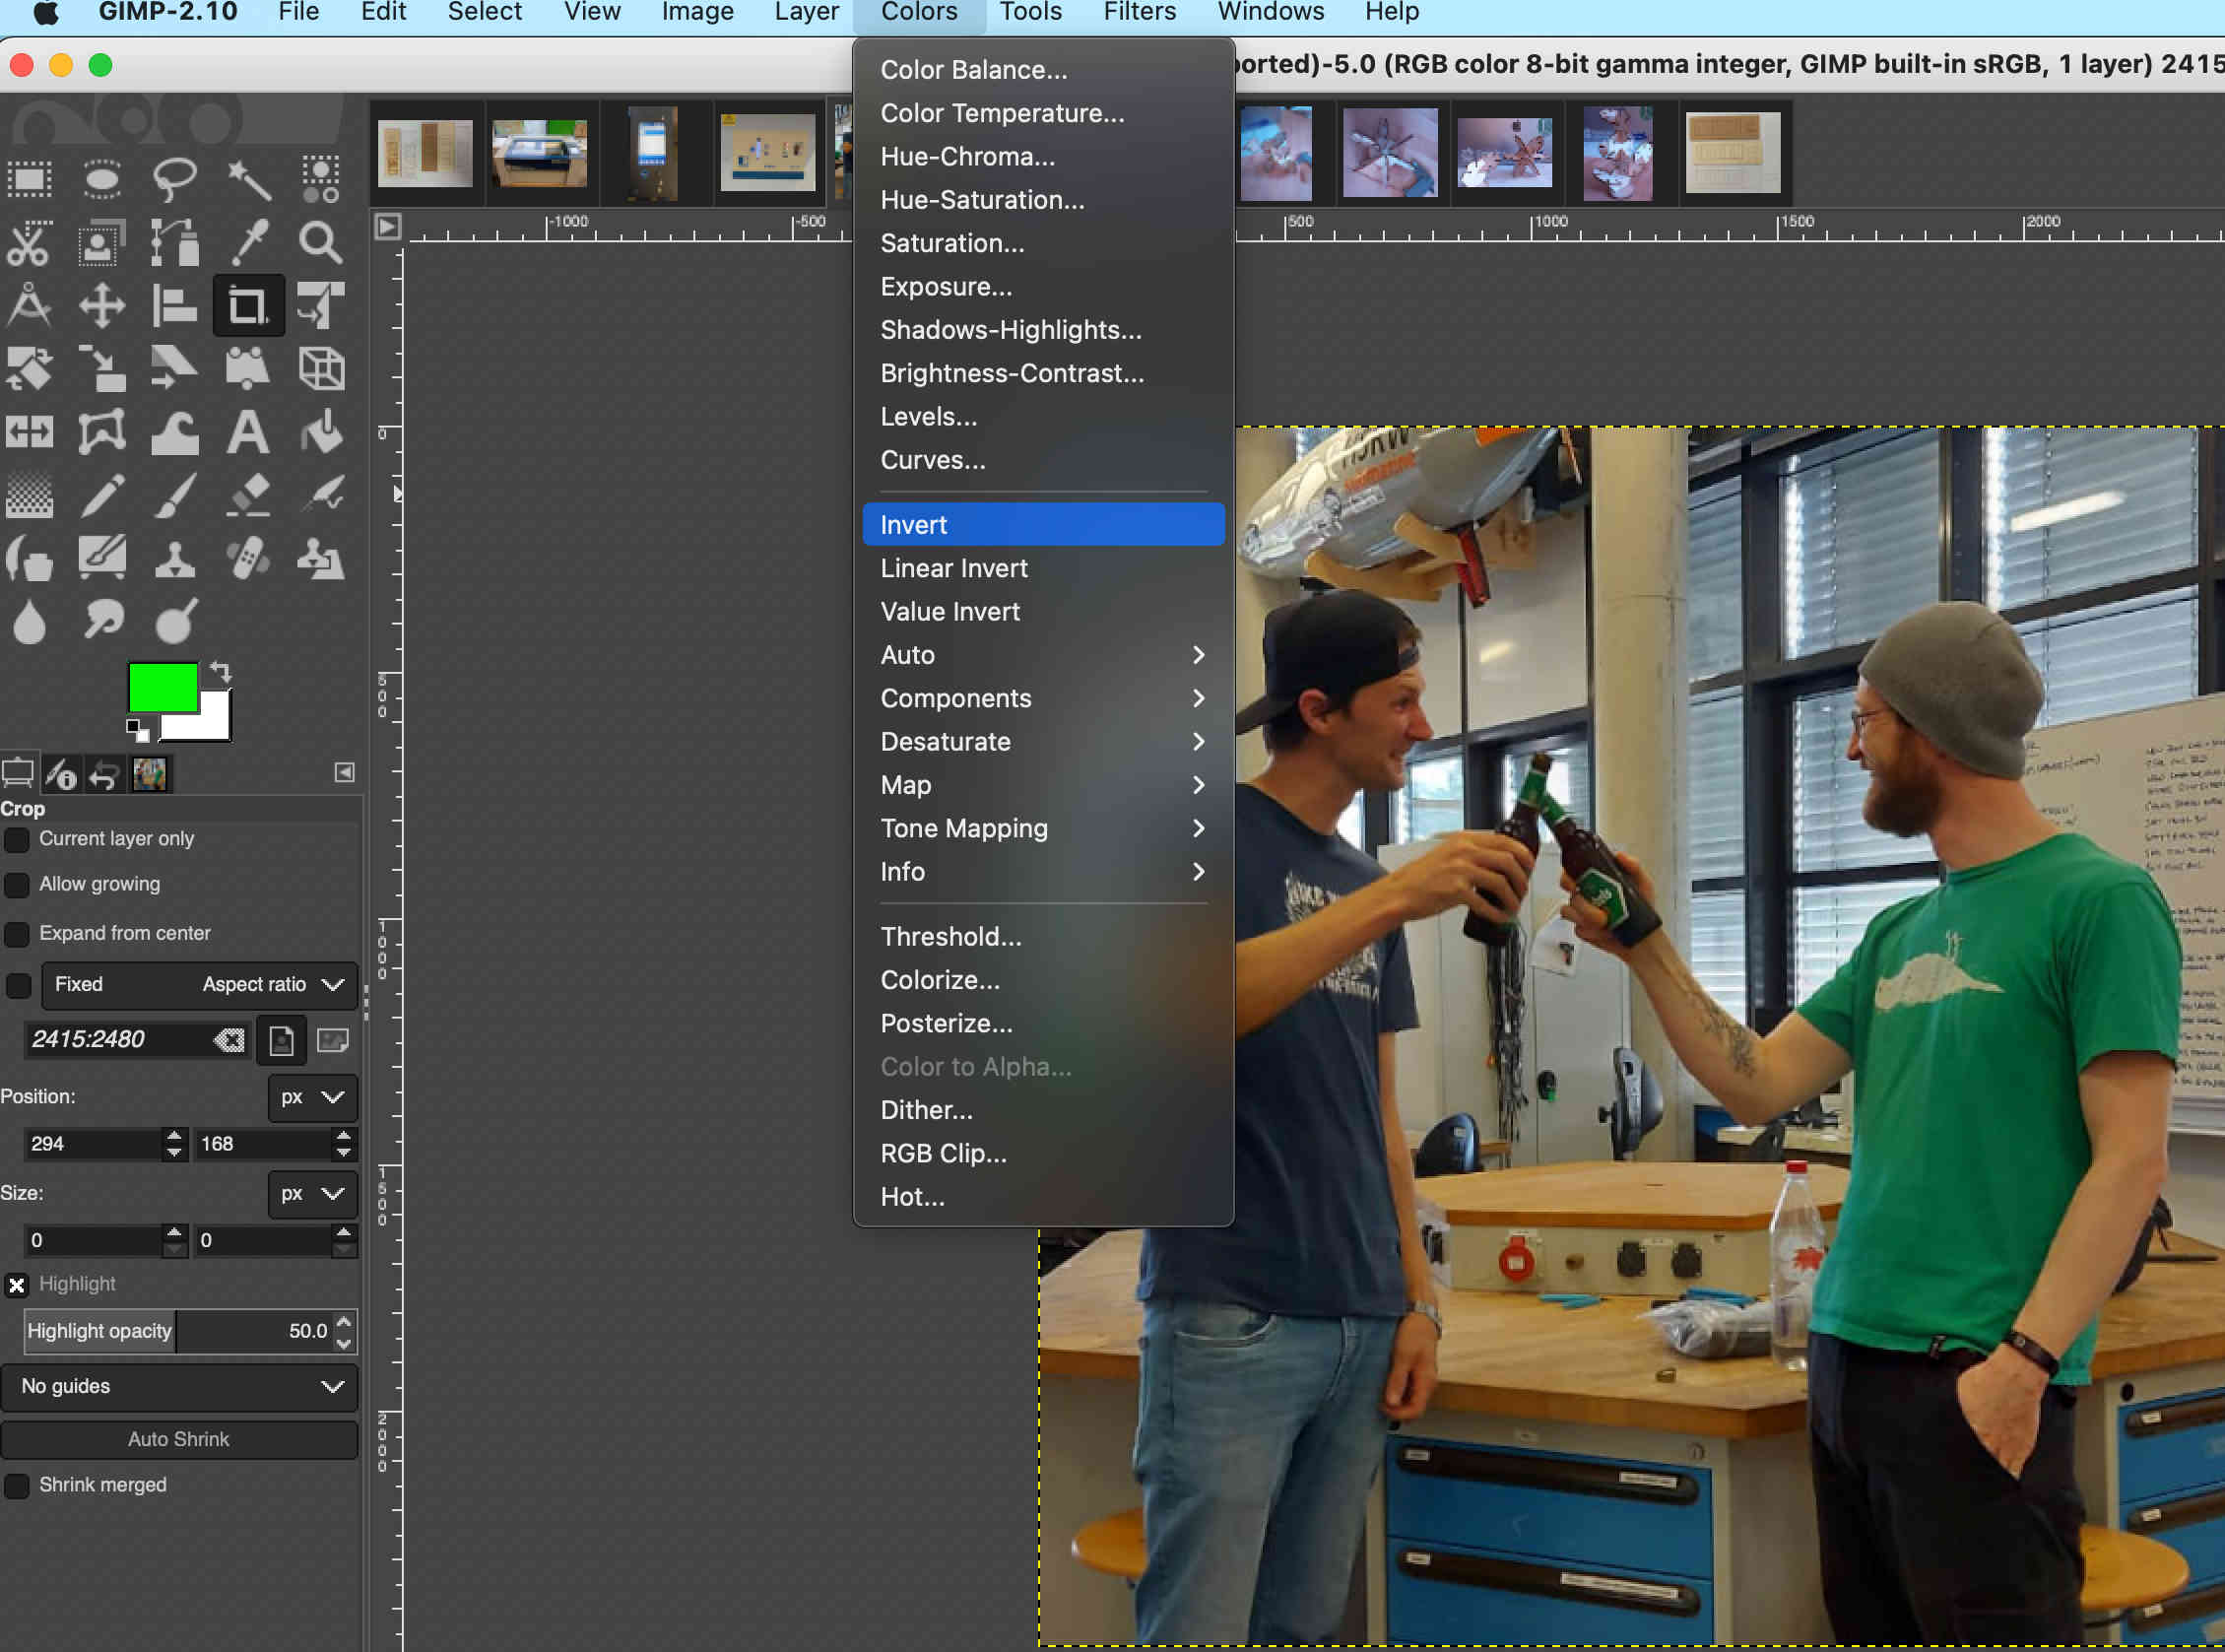This screenshot has height=1652, width=2225.
Task: Select the Zoom magnifier tool
Action: point(320,243)
